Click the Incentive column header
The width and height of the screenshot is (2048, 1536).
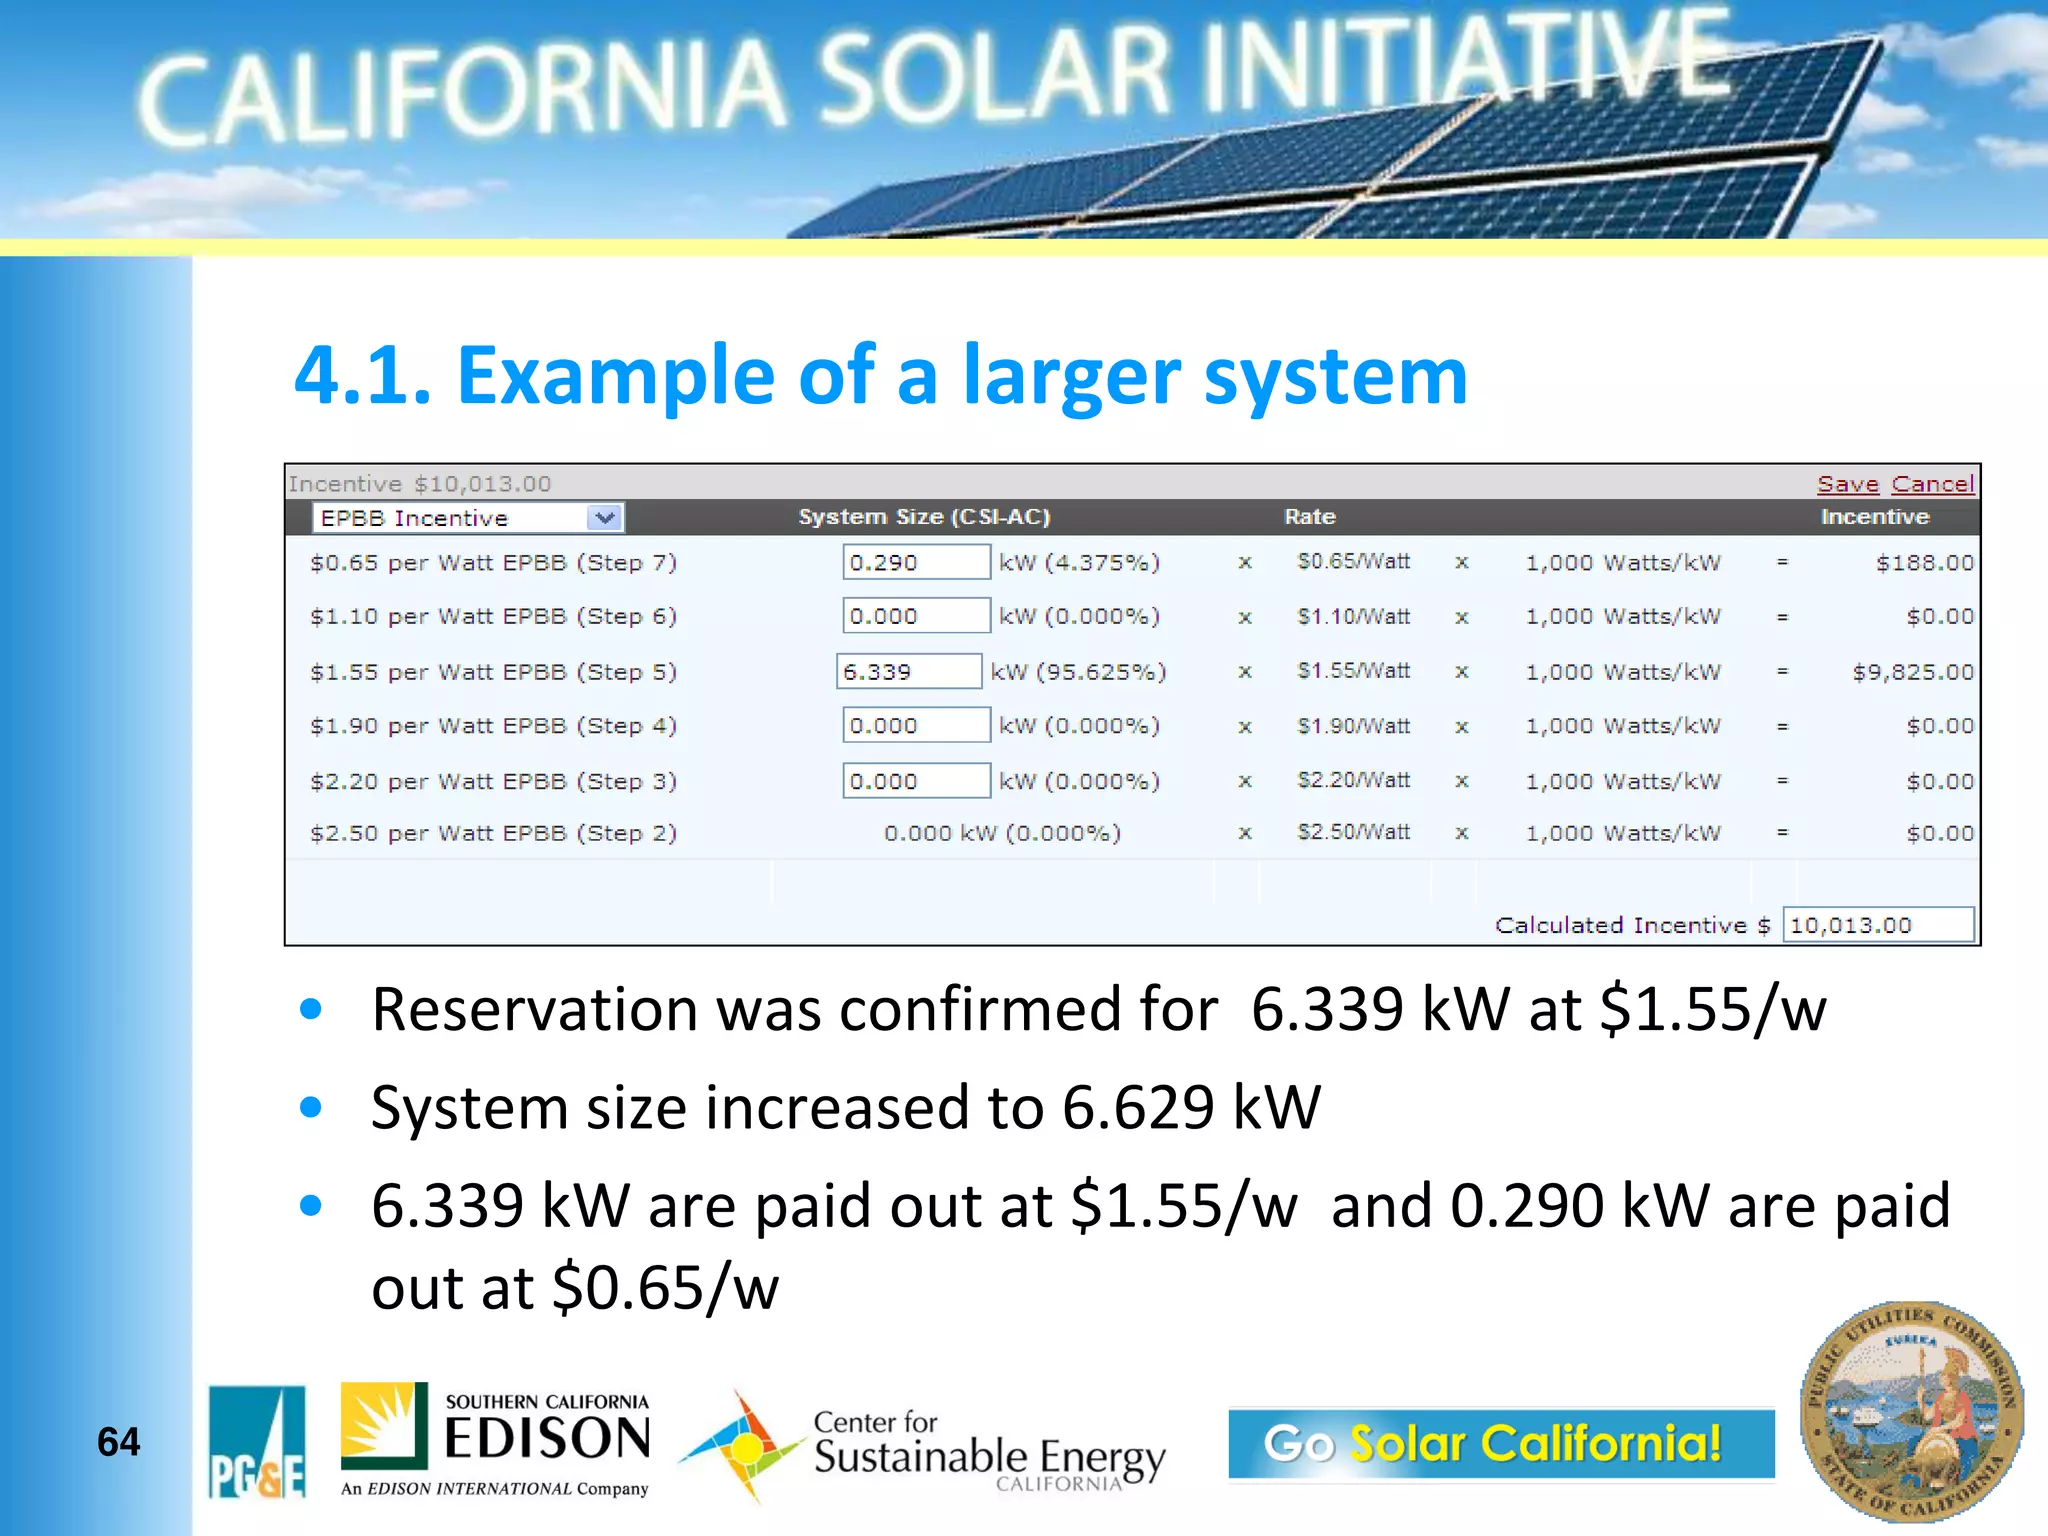[1874, 517]
